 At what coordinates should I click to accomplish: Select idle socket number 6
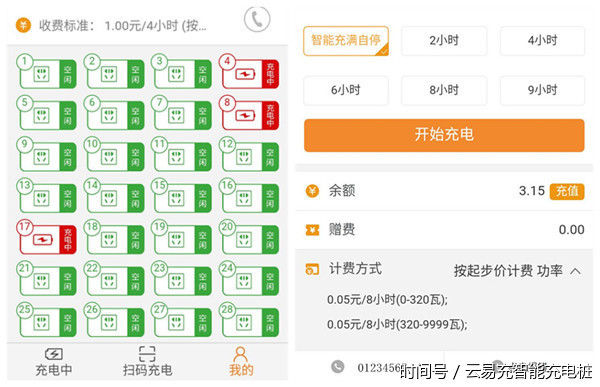[x=114, y=113]
